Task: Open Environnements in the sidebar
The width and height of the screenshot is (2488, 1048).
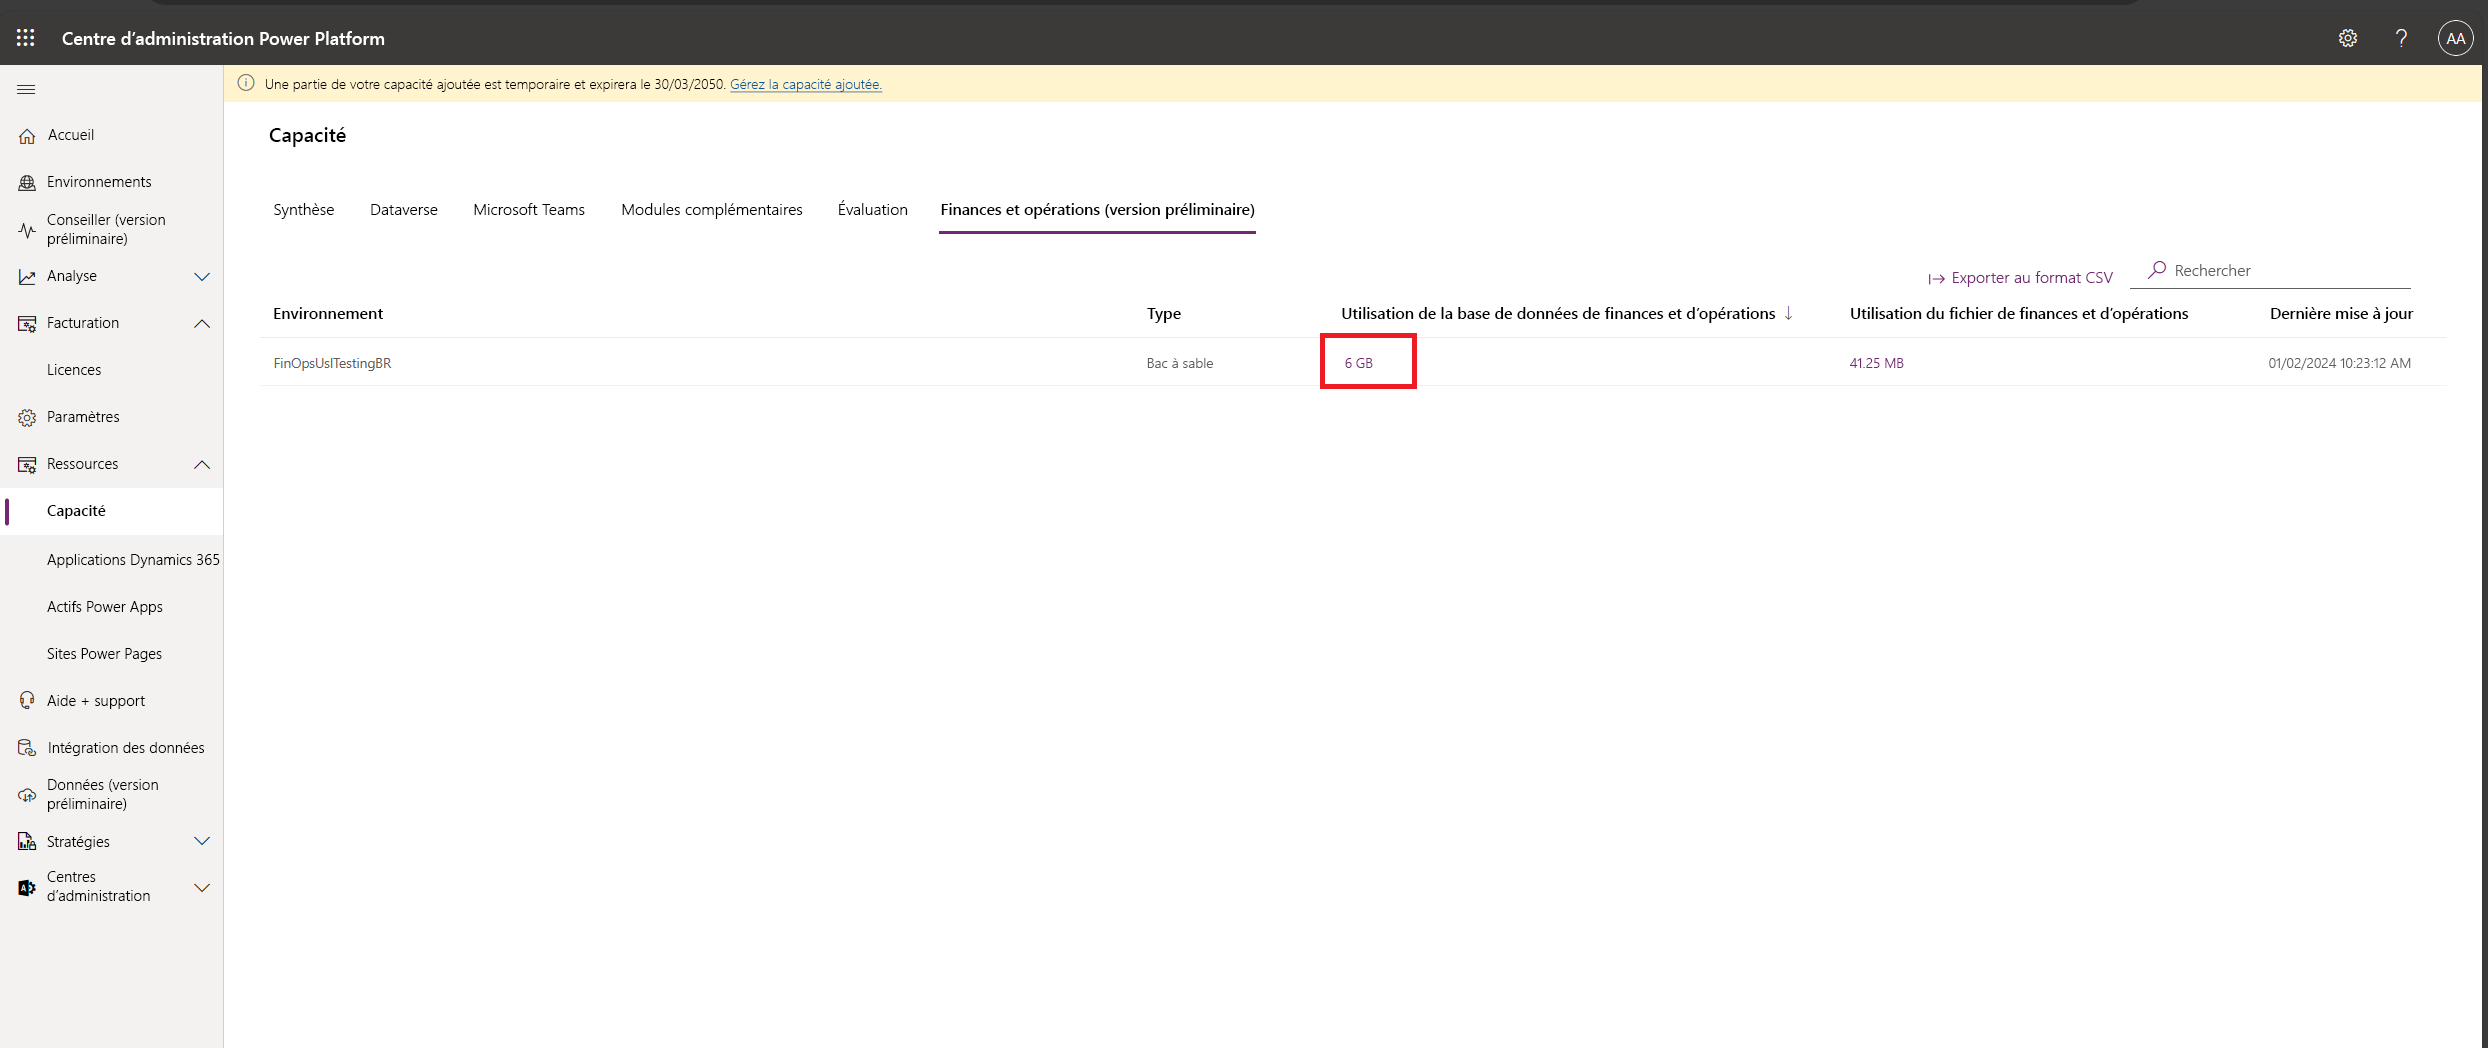Action: coord(99,182)
